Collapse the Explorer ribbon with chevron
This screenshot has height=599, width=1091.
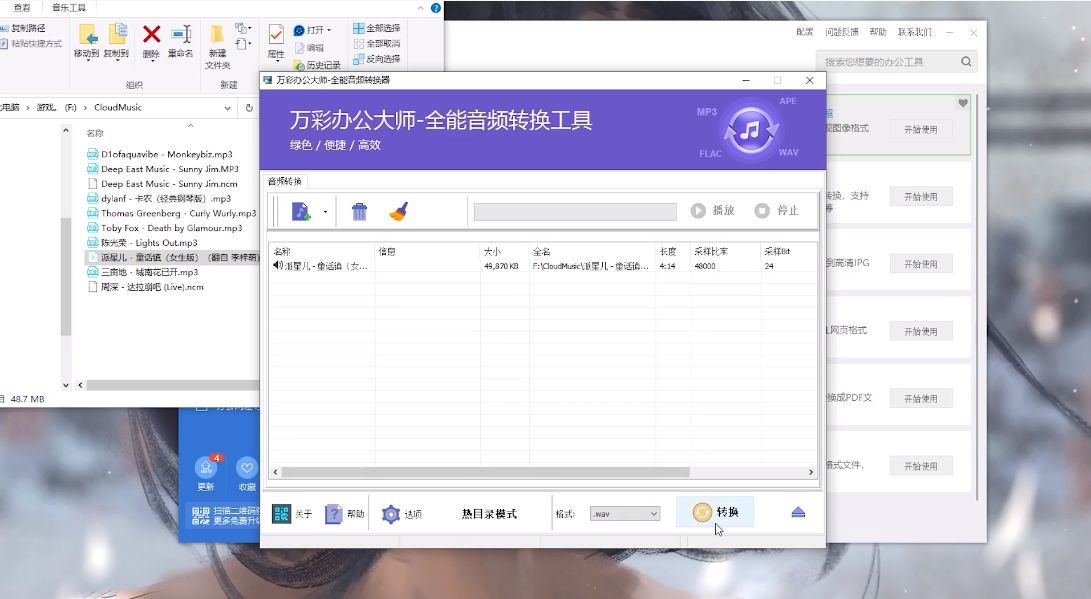(x=420, y=8)
